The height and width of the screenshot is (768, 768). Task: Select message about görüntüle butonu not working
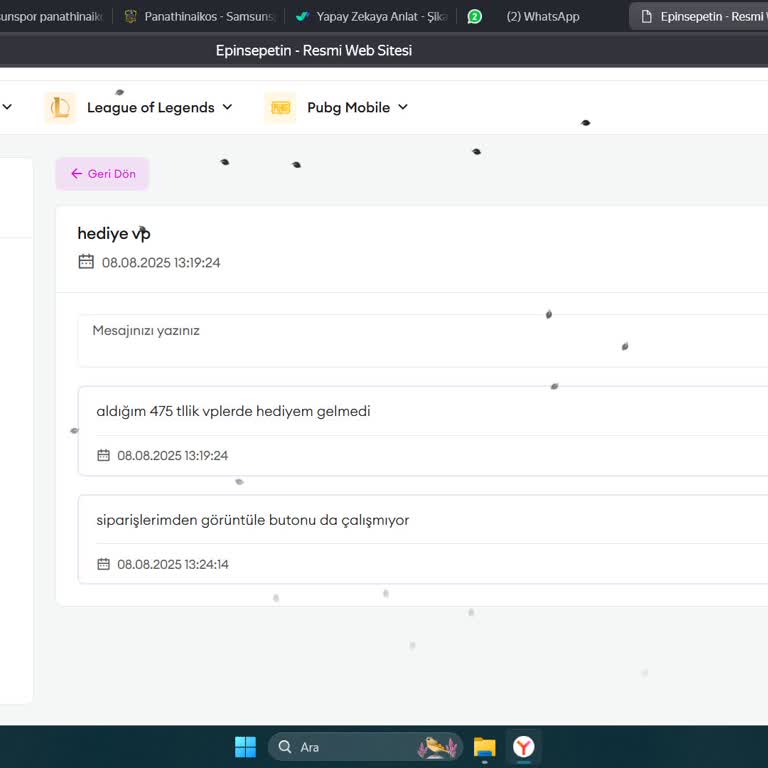[x=253, y=520]
